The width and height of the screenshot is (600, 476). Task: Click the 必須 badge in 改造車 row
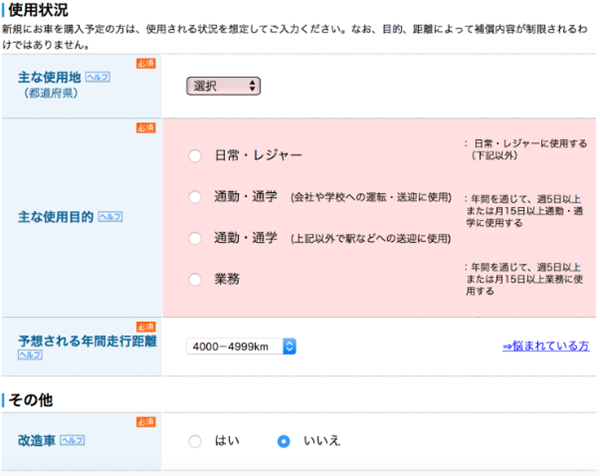pyautogui.click(x=146, y=422)
